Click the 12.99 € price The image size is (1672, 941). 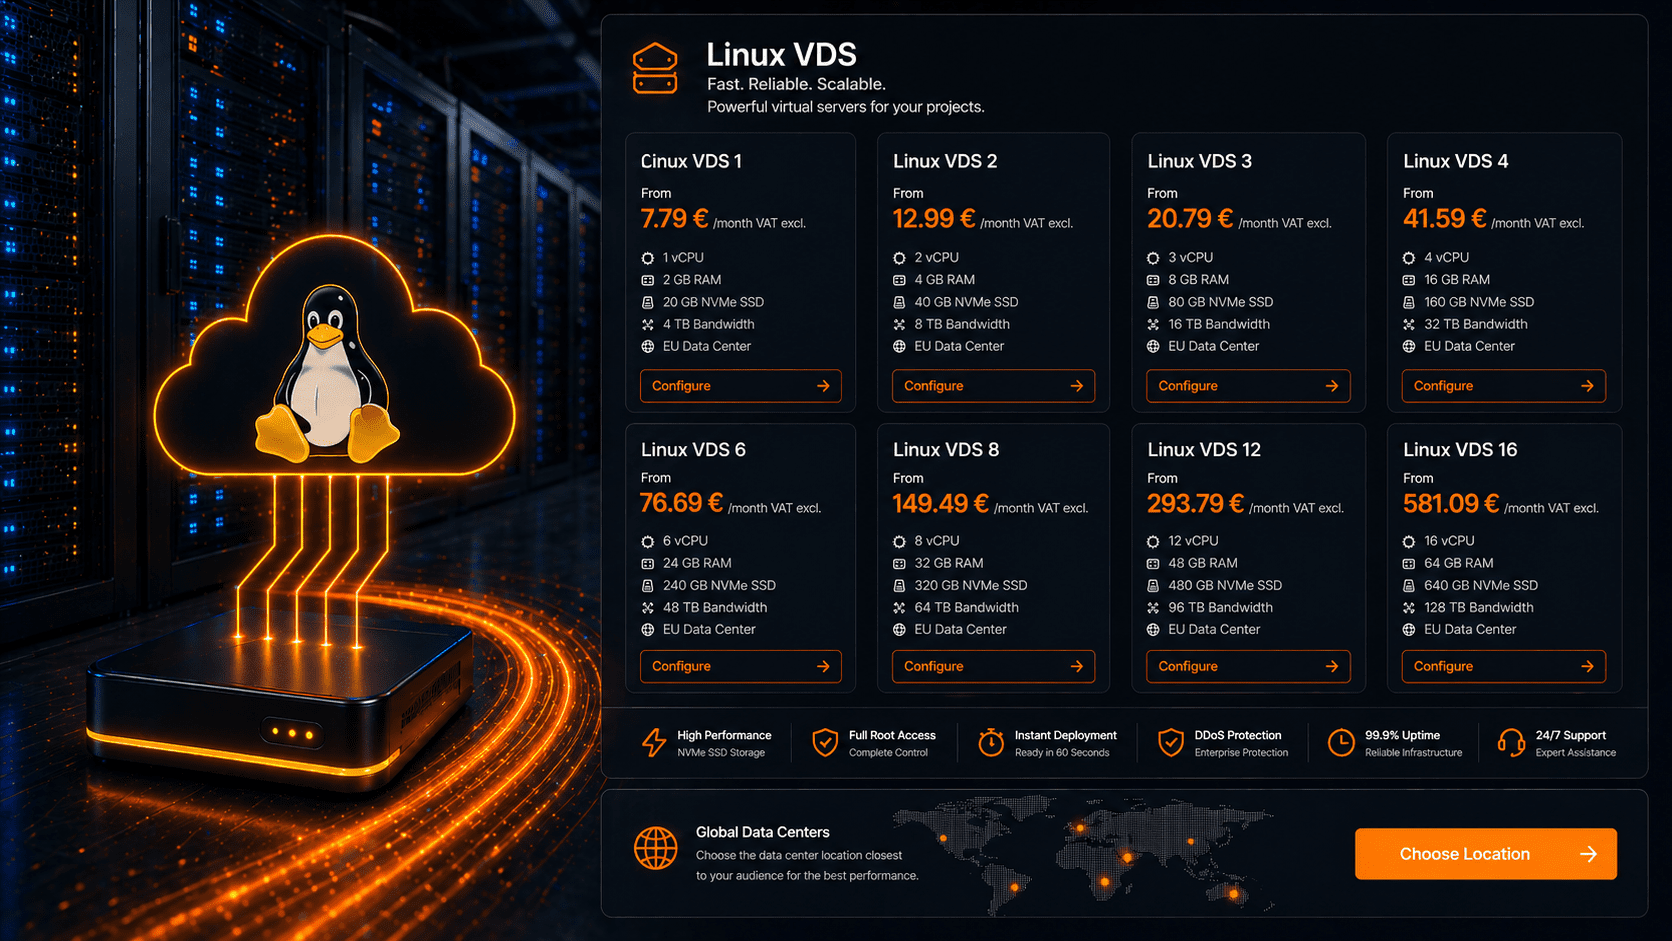pyautogui.click(x=934, y=218)
